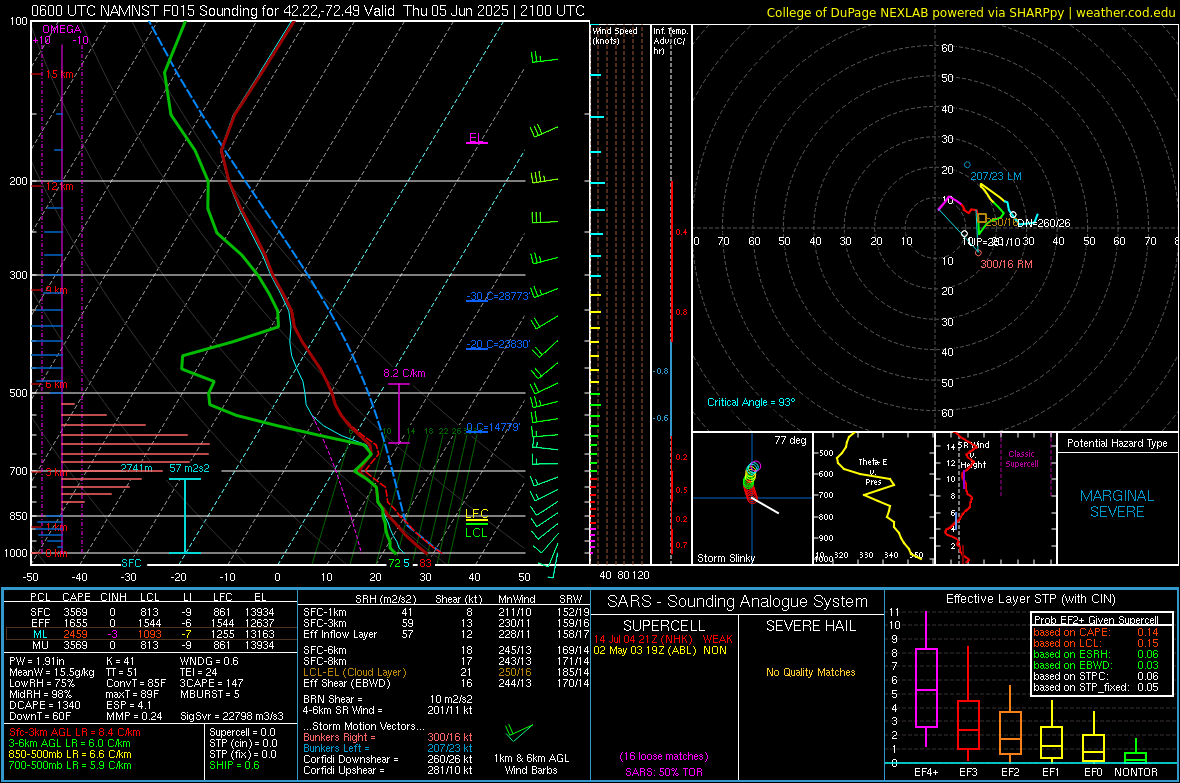Click the green 72 surface dewpoint value
The image size is (1180, 783).
pyautogui.click(x=394, y=563)
